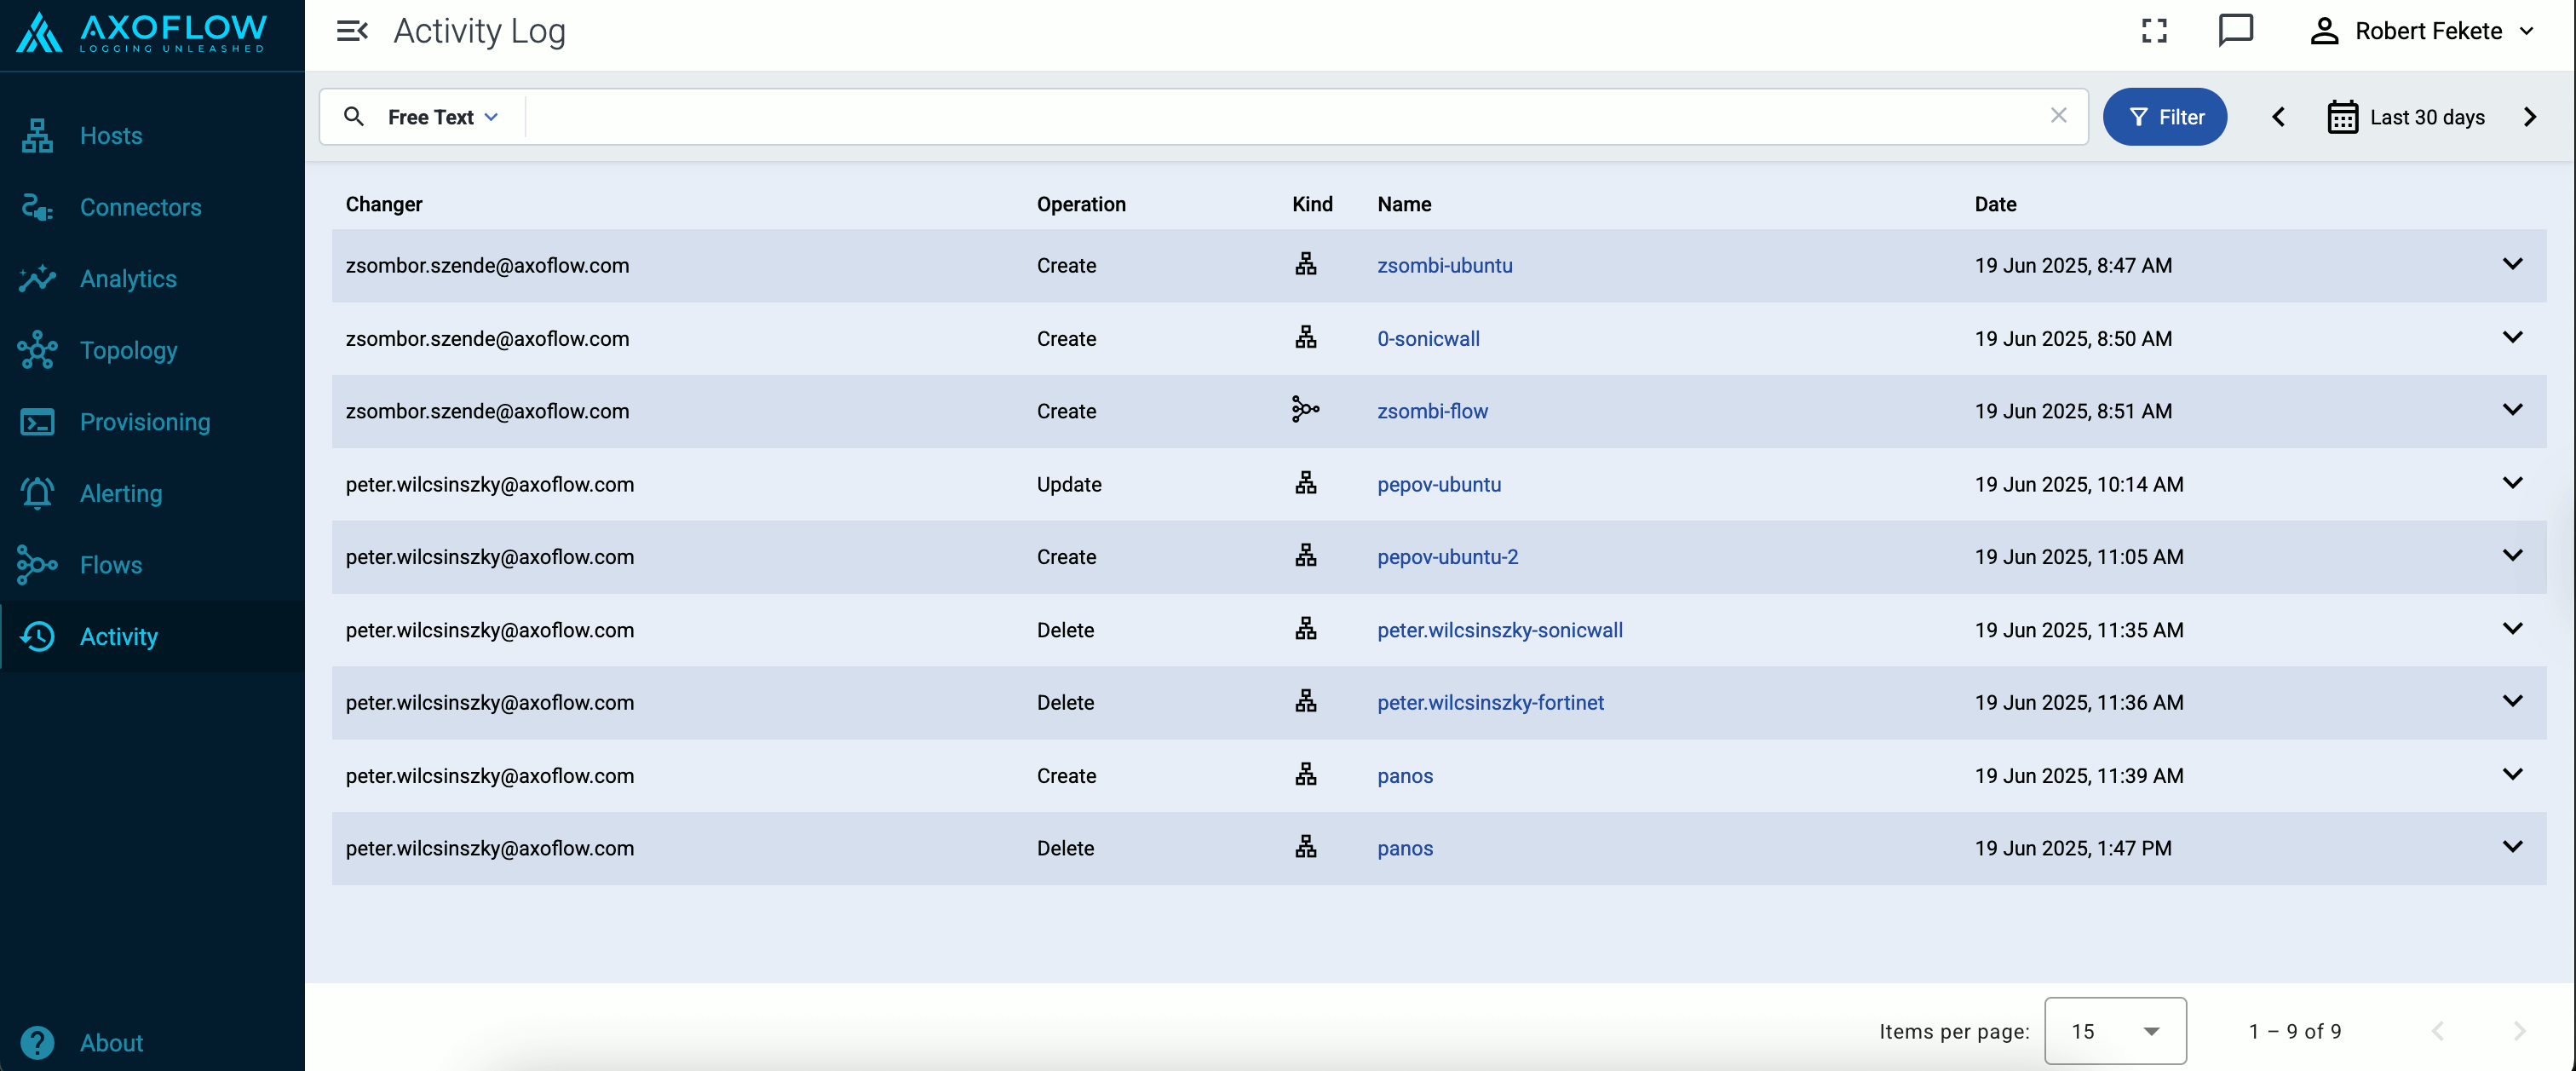Collapse the sidebar menu toggle icon
The image size is (2576, 1071).
352,31
